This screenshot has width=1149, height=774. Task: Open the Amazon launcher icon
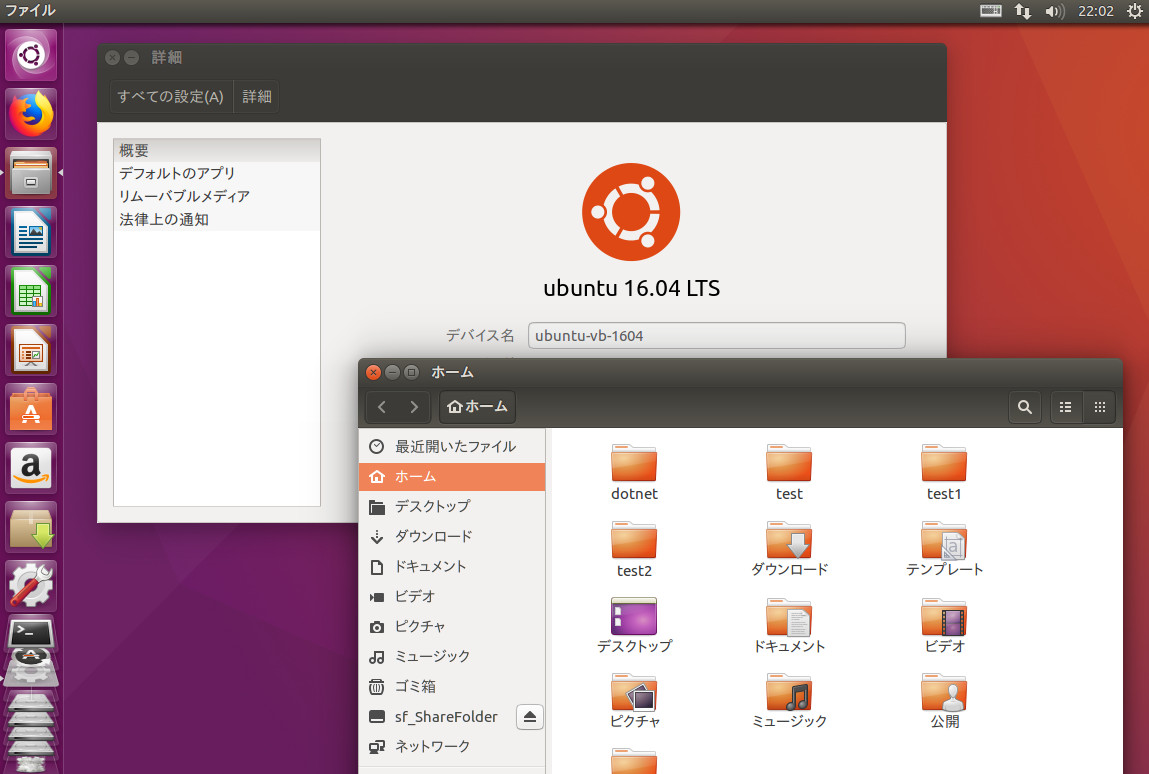31,468
